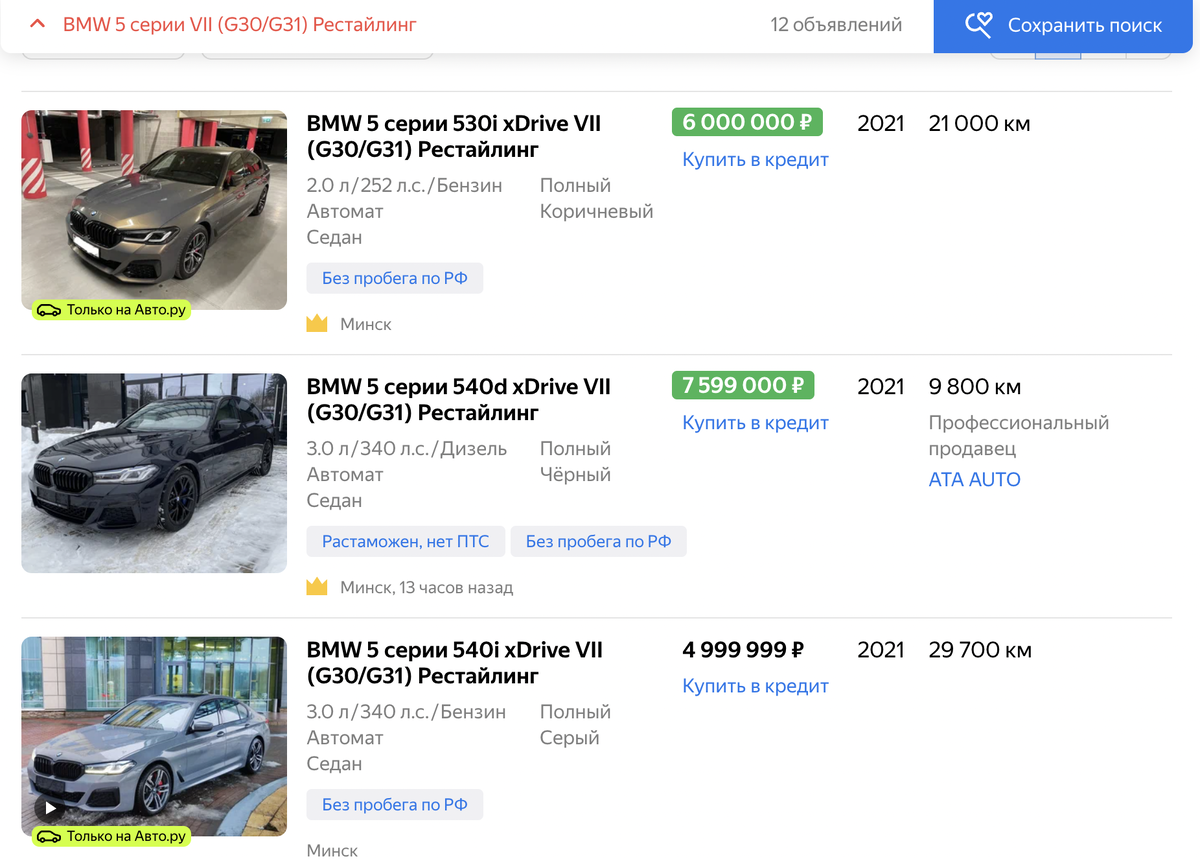Click Серый color text

click(x=570, y=738)
